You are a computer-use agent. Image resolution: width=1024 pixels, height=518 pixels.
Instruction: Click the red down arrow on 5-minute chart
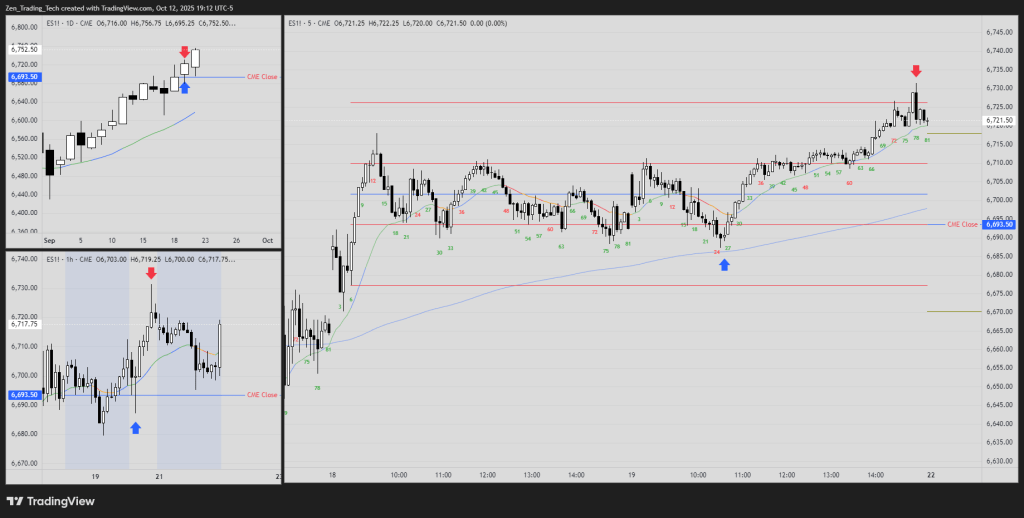pos(916,71)
